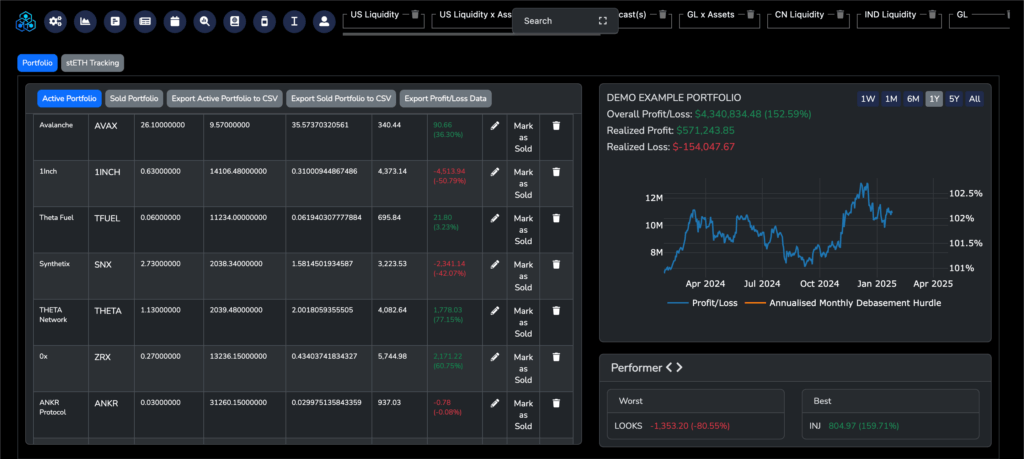Click the fullscreen icon in Search box

click(x=602, y=21)
